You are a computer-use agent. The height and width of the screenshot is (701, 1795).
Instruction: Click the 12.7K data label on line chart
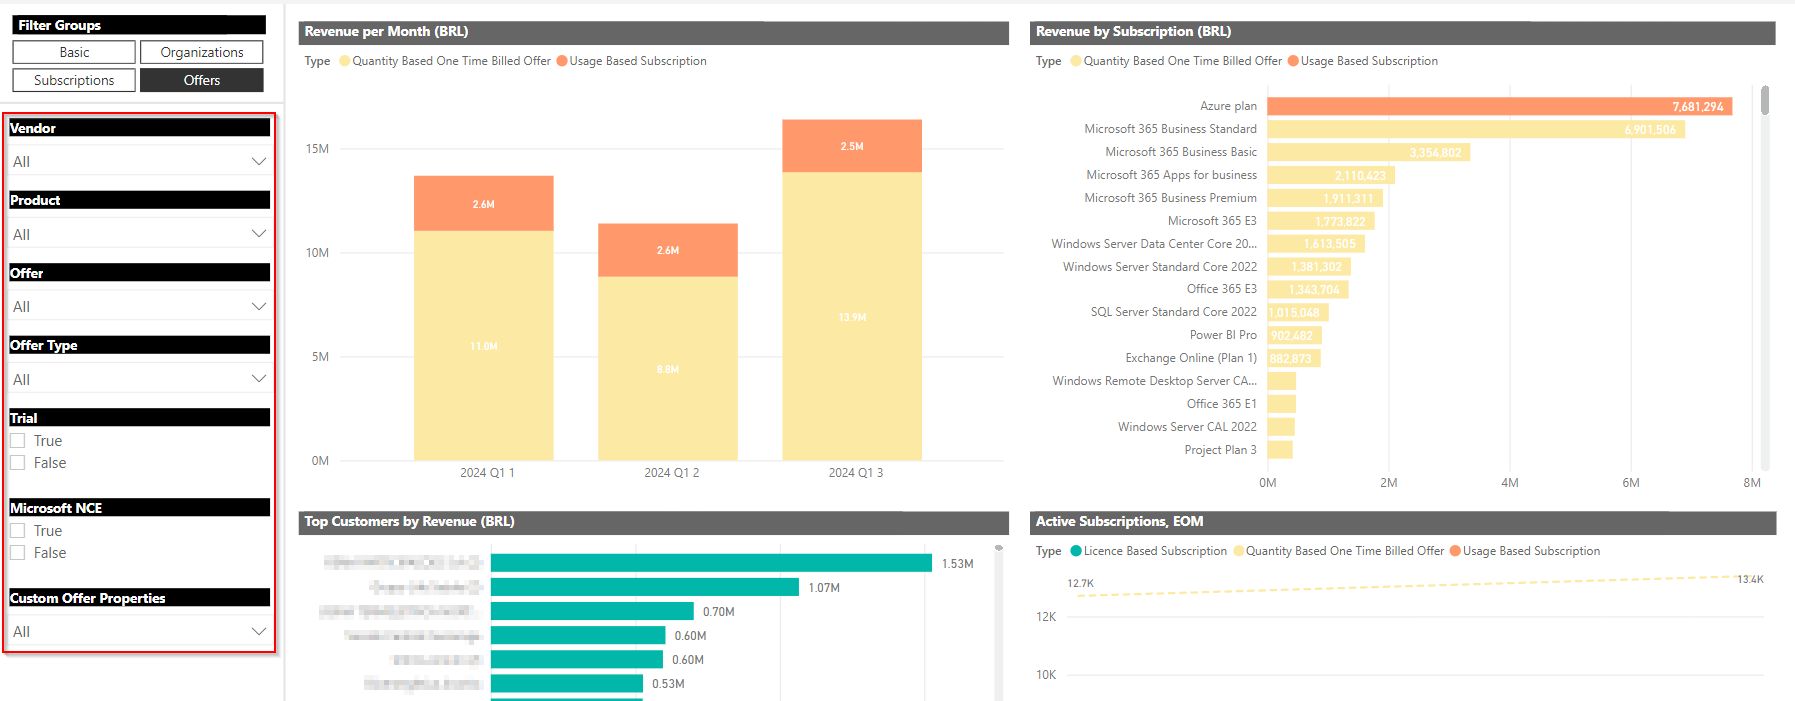1080,583
